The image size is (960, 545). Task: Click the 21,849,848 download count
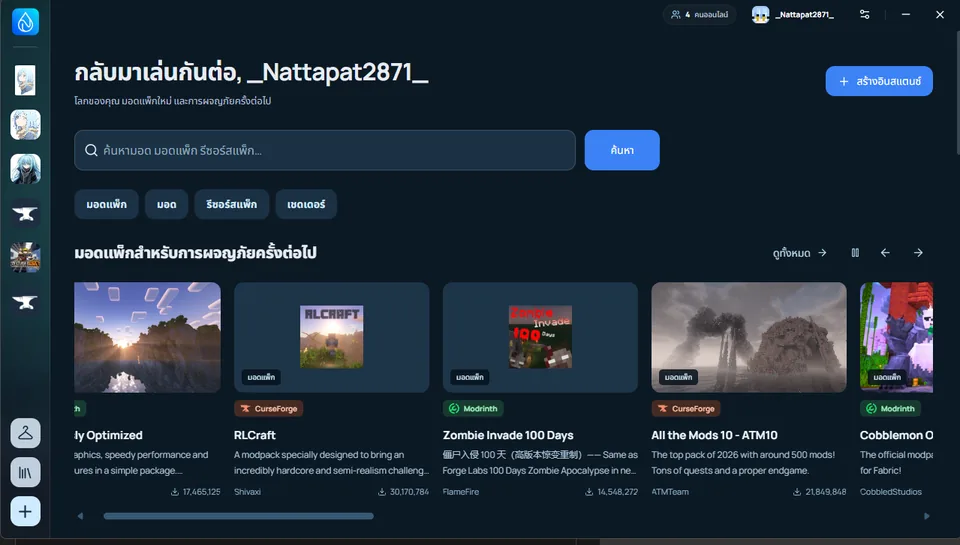[x=820, y=492]
